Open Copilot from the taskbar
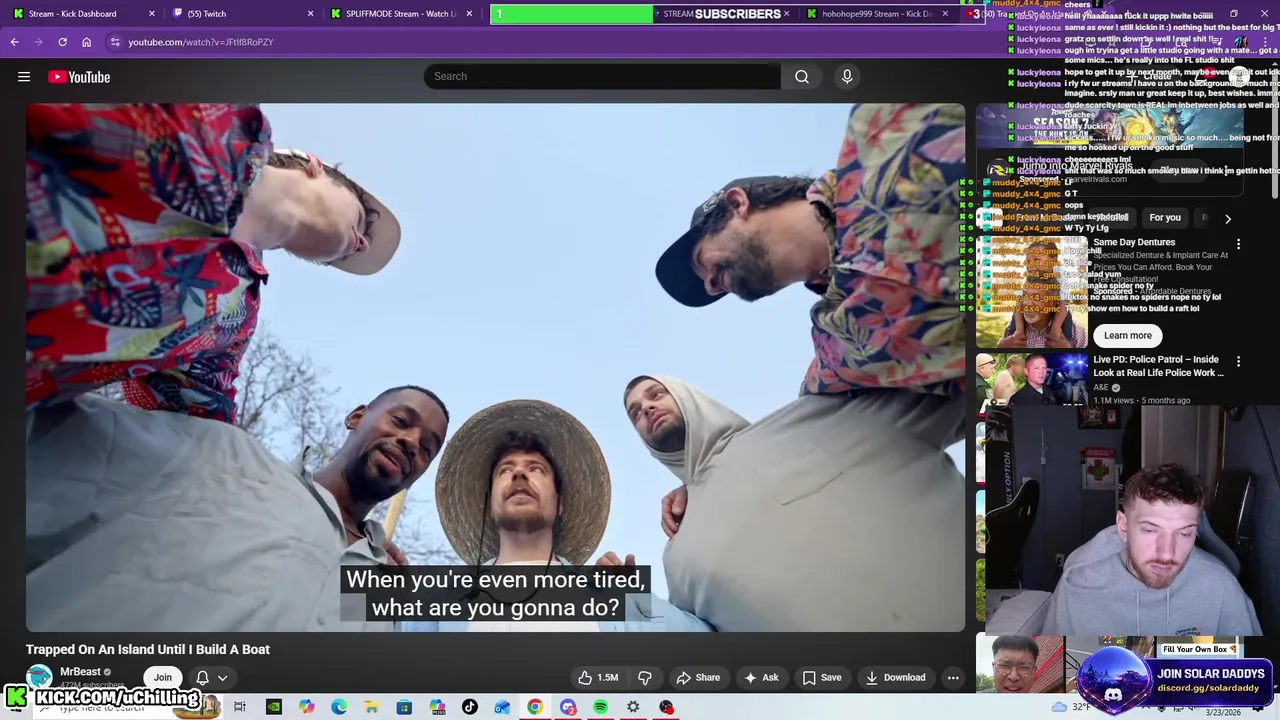The width and height of the screenshot is (1280, 720). pos(306,707)
